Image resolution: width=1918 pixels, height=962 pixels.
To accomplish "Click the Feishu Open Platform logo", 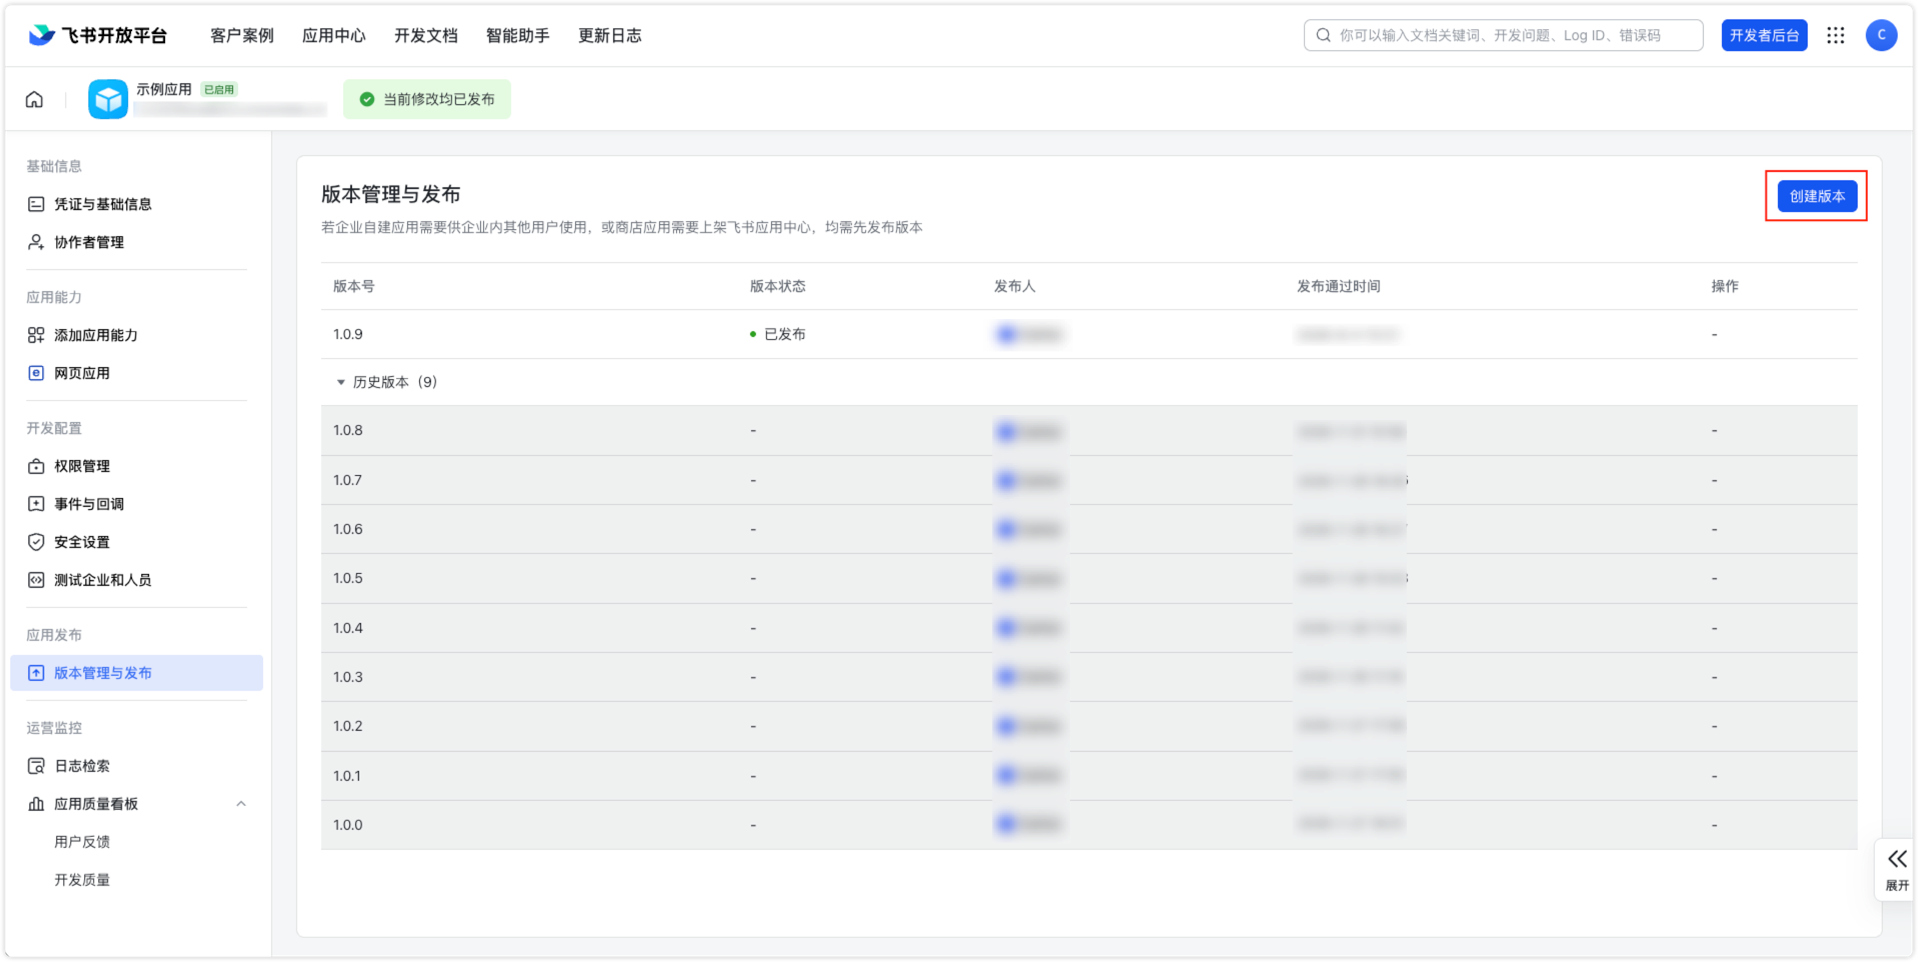I will tap(97, 35).
